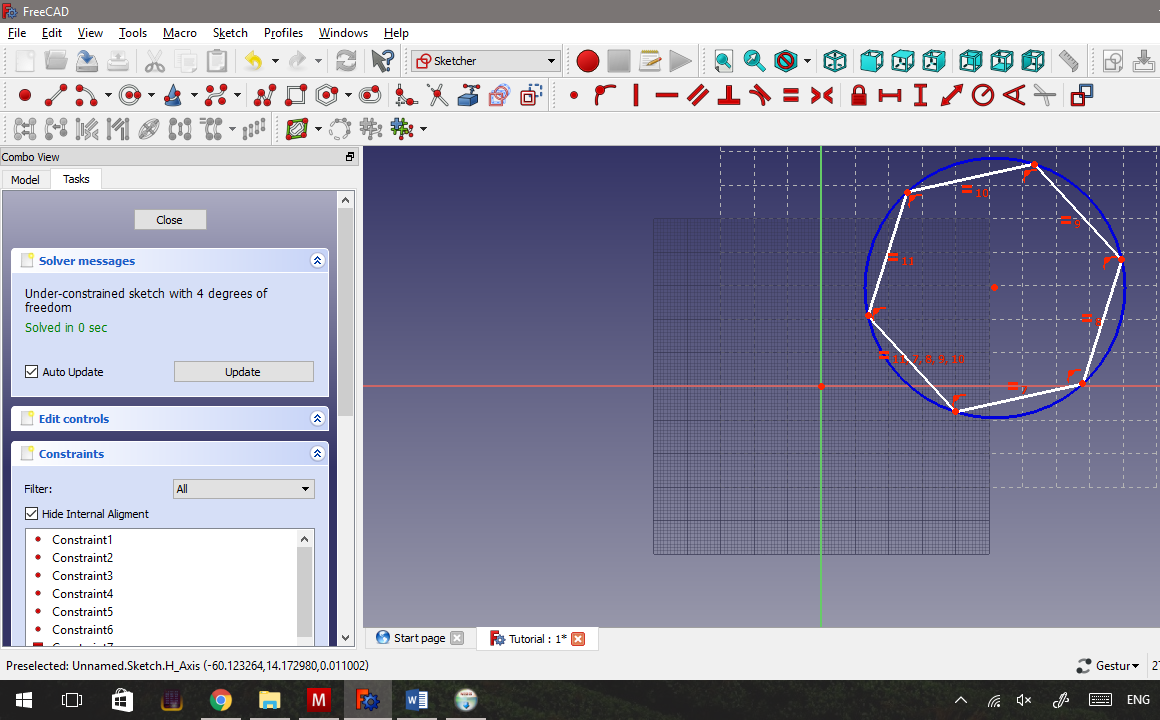Select the Line tool in the Sketcher toolbar
This screenshot has width=1160, height=720.
tap(55, 94)
